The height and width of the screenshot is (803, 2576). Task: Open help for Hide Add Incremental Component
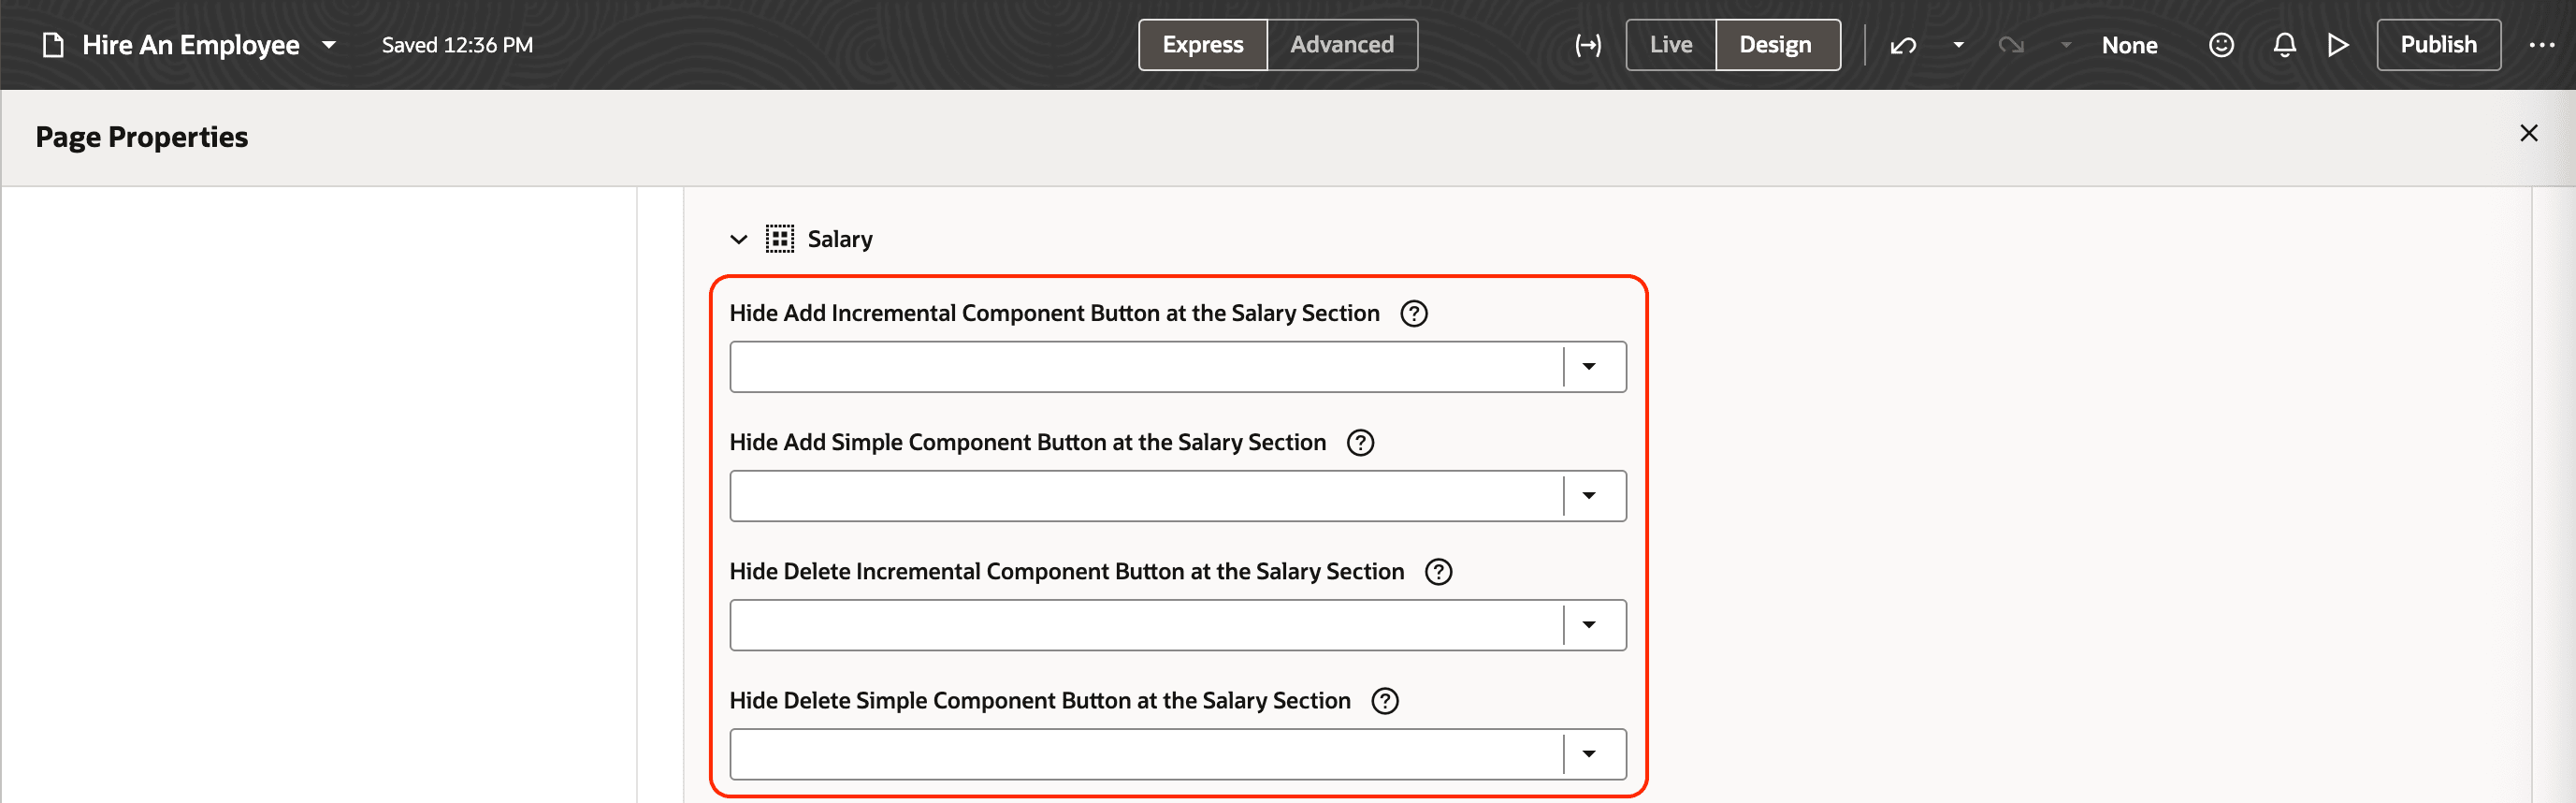point(1414,313)
